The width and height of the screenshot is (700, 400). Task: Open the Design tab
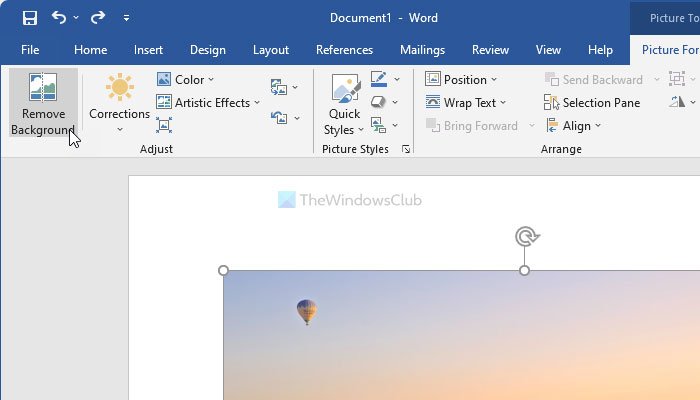[x=208, y=50]
